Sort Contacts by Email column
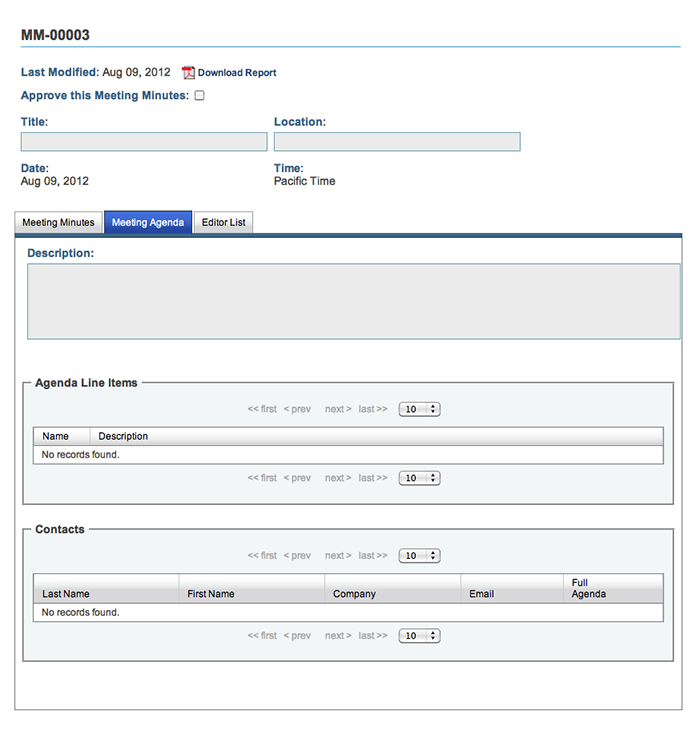Screen dimensions: 700x735 pos(512,589)
